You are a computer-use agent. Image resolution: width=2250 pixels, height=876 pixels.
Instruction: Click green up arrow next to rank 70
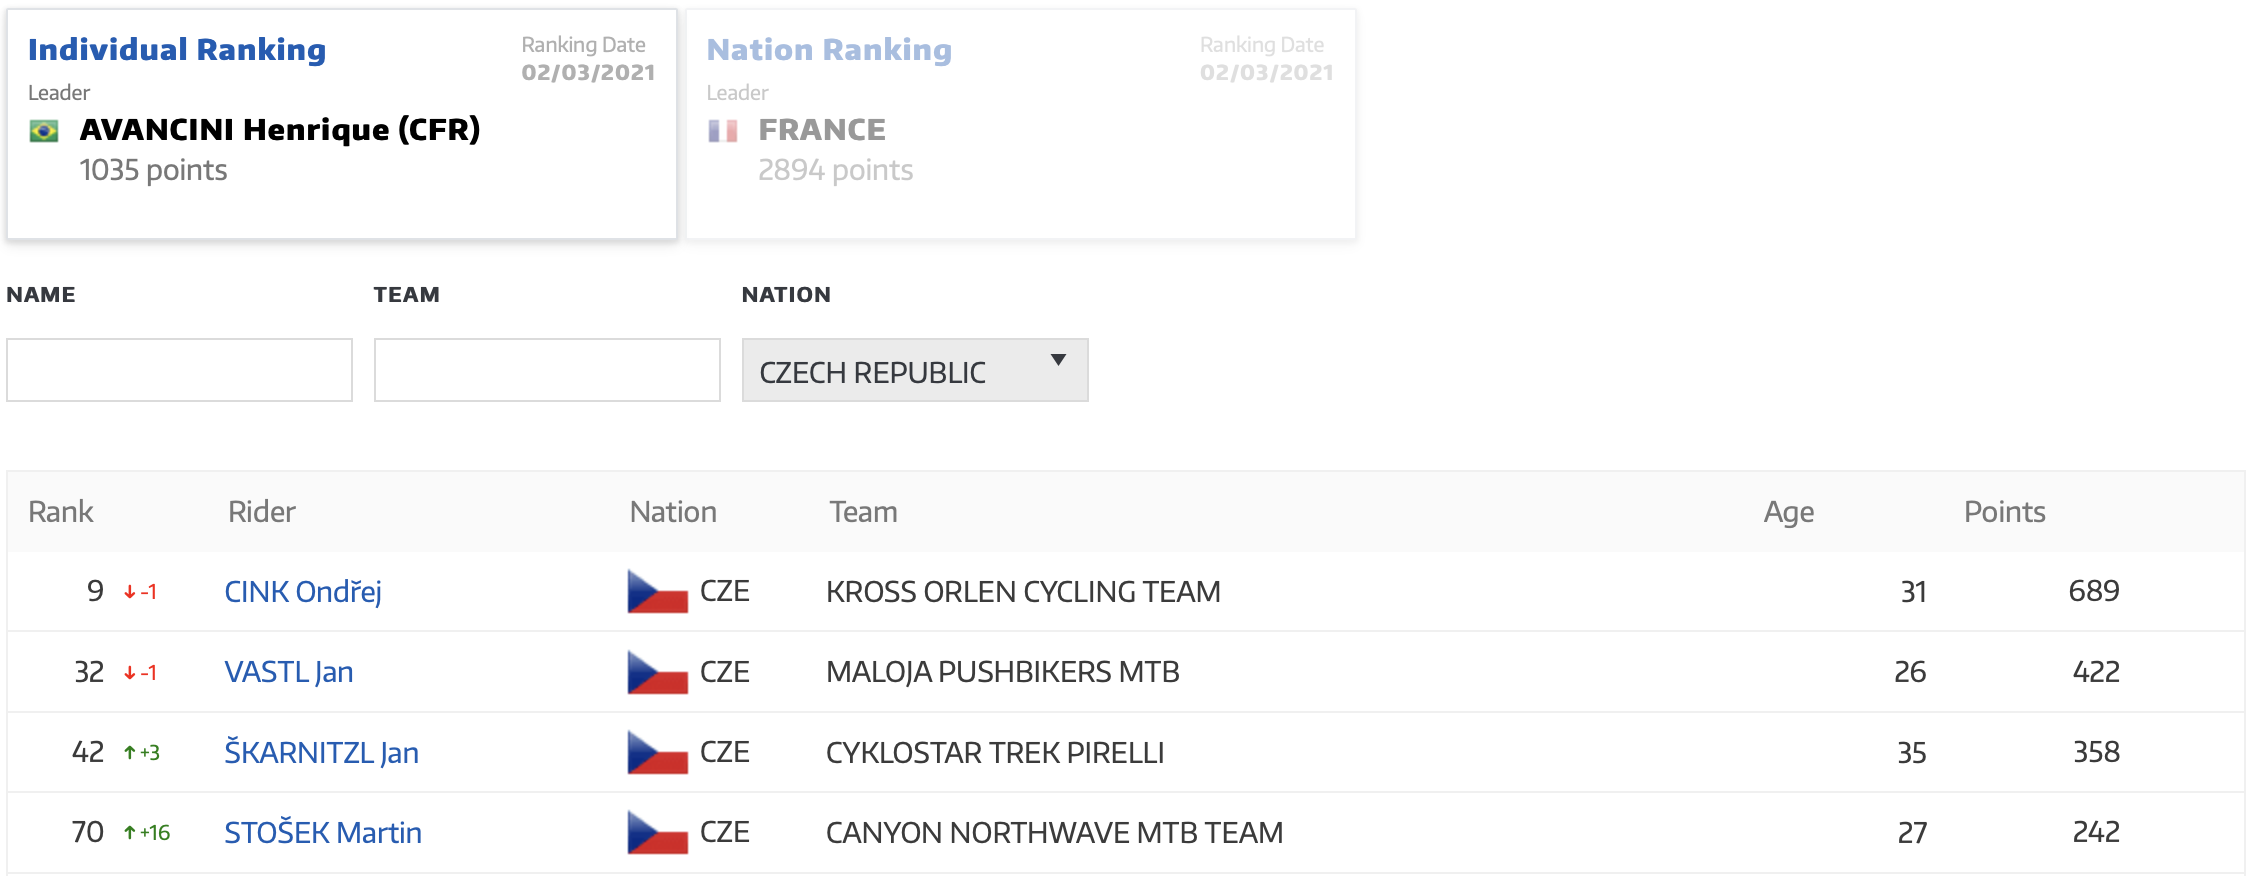click(x=130, y=833)
